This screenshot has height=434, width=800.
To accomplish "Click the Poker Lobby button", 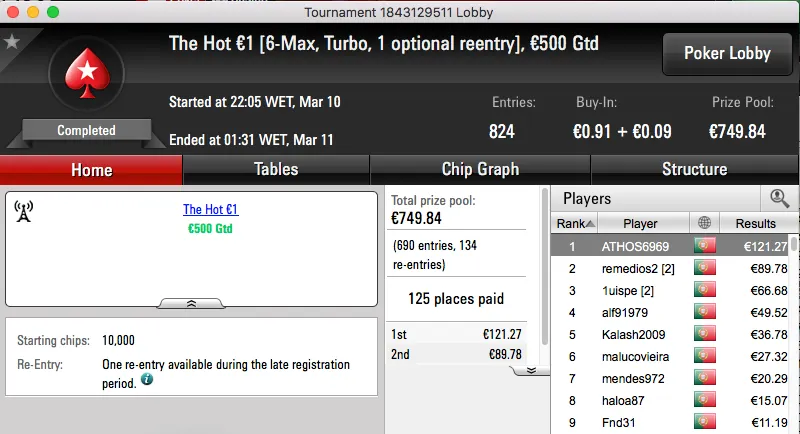I will point(725,54).
